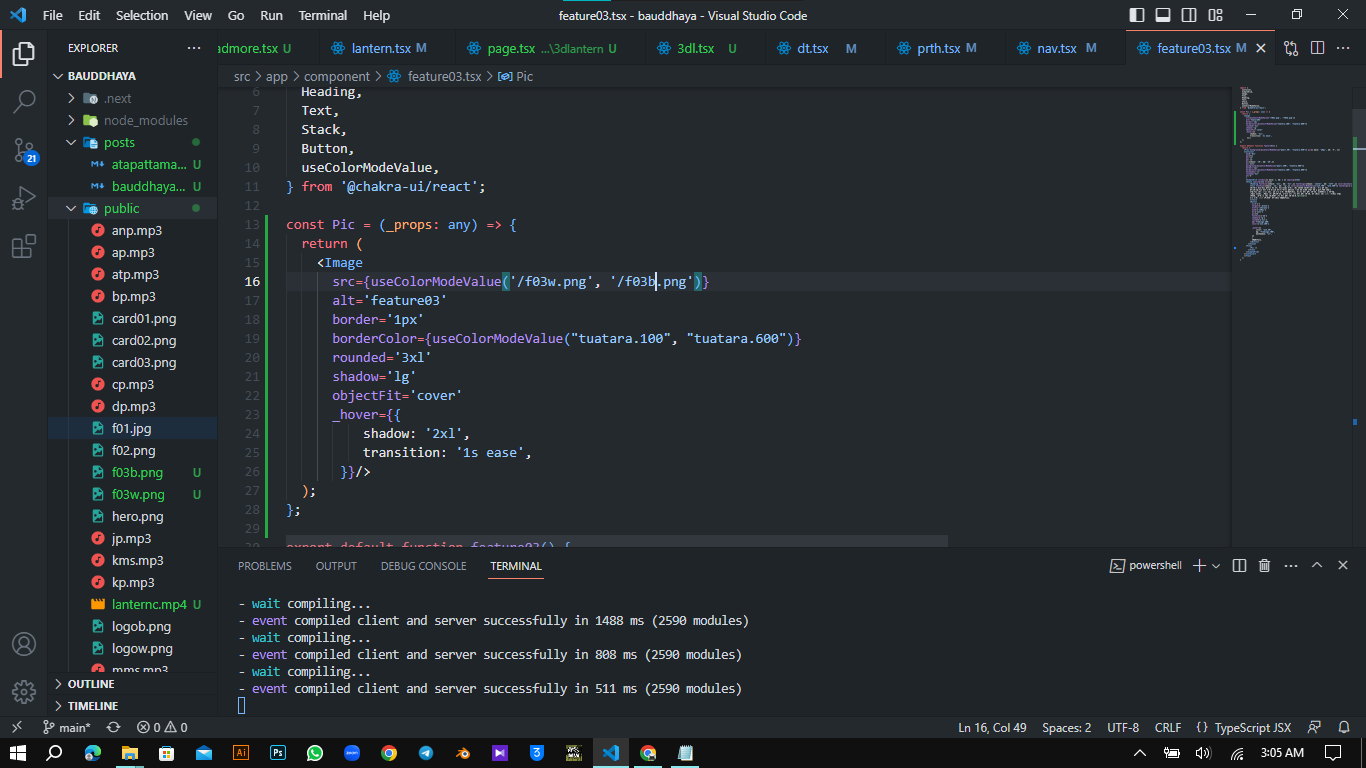Click Spaces: 2 indentation setting

pos(1067,727)
